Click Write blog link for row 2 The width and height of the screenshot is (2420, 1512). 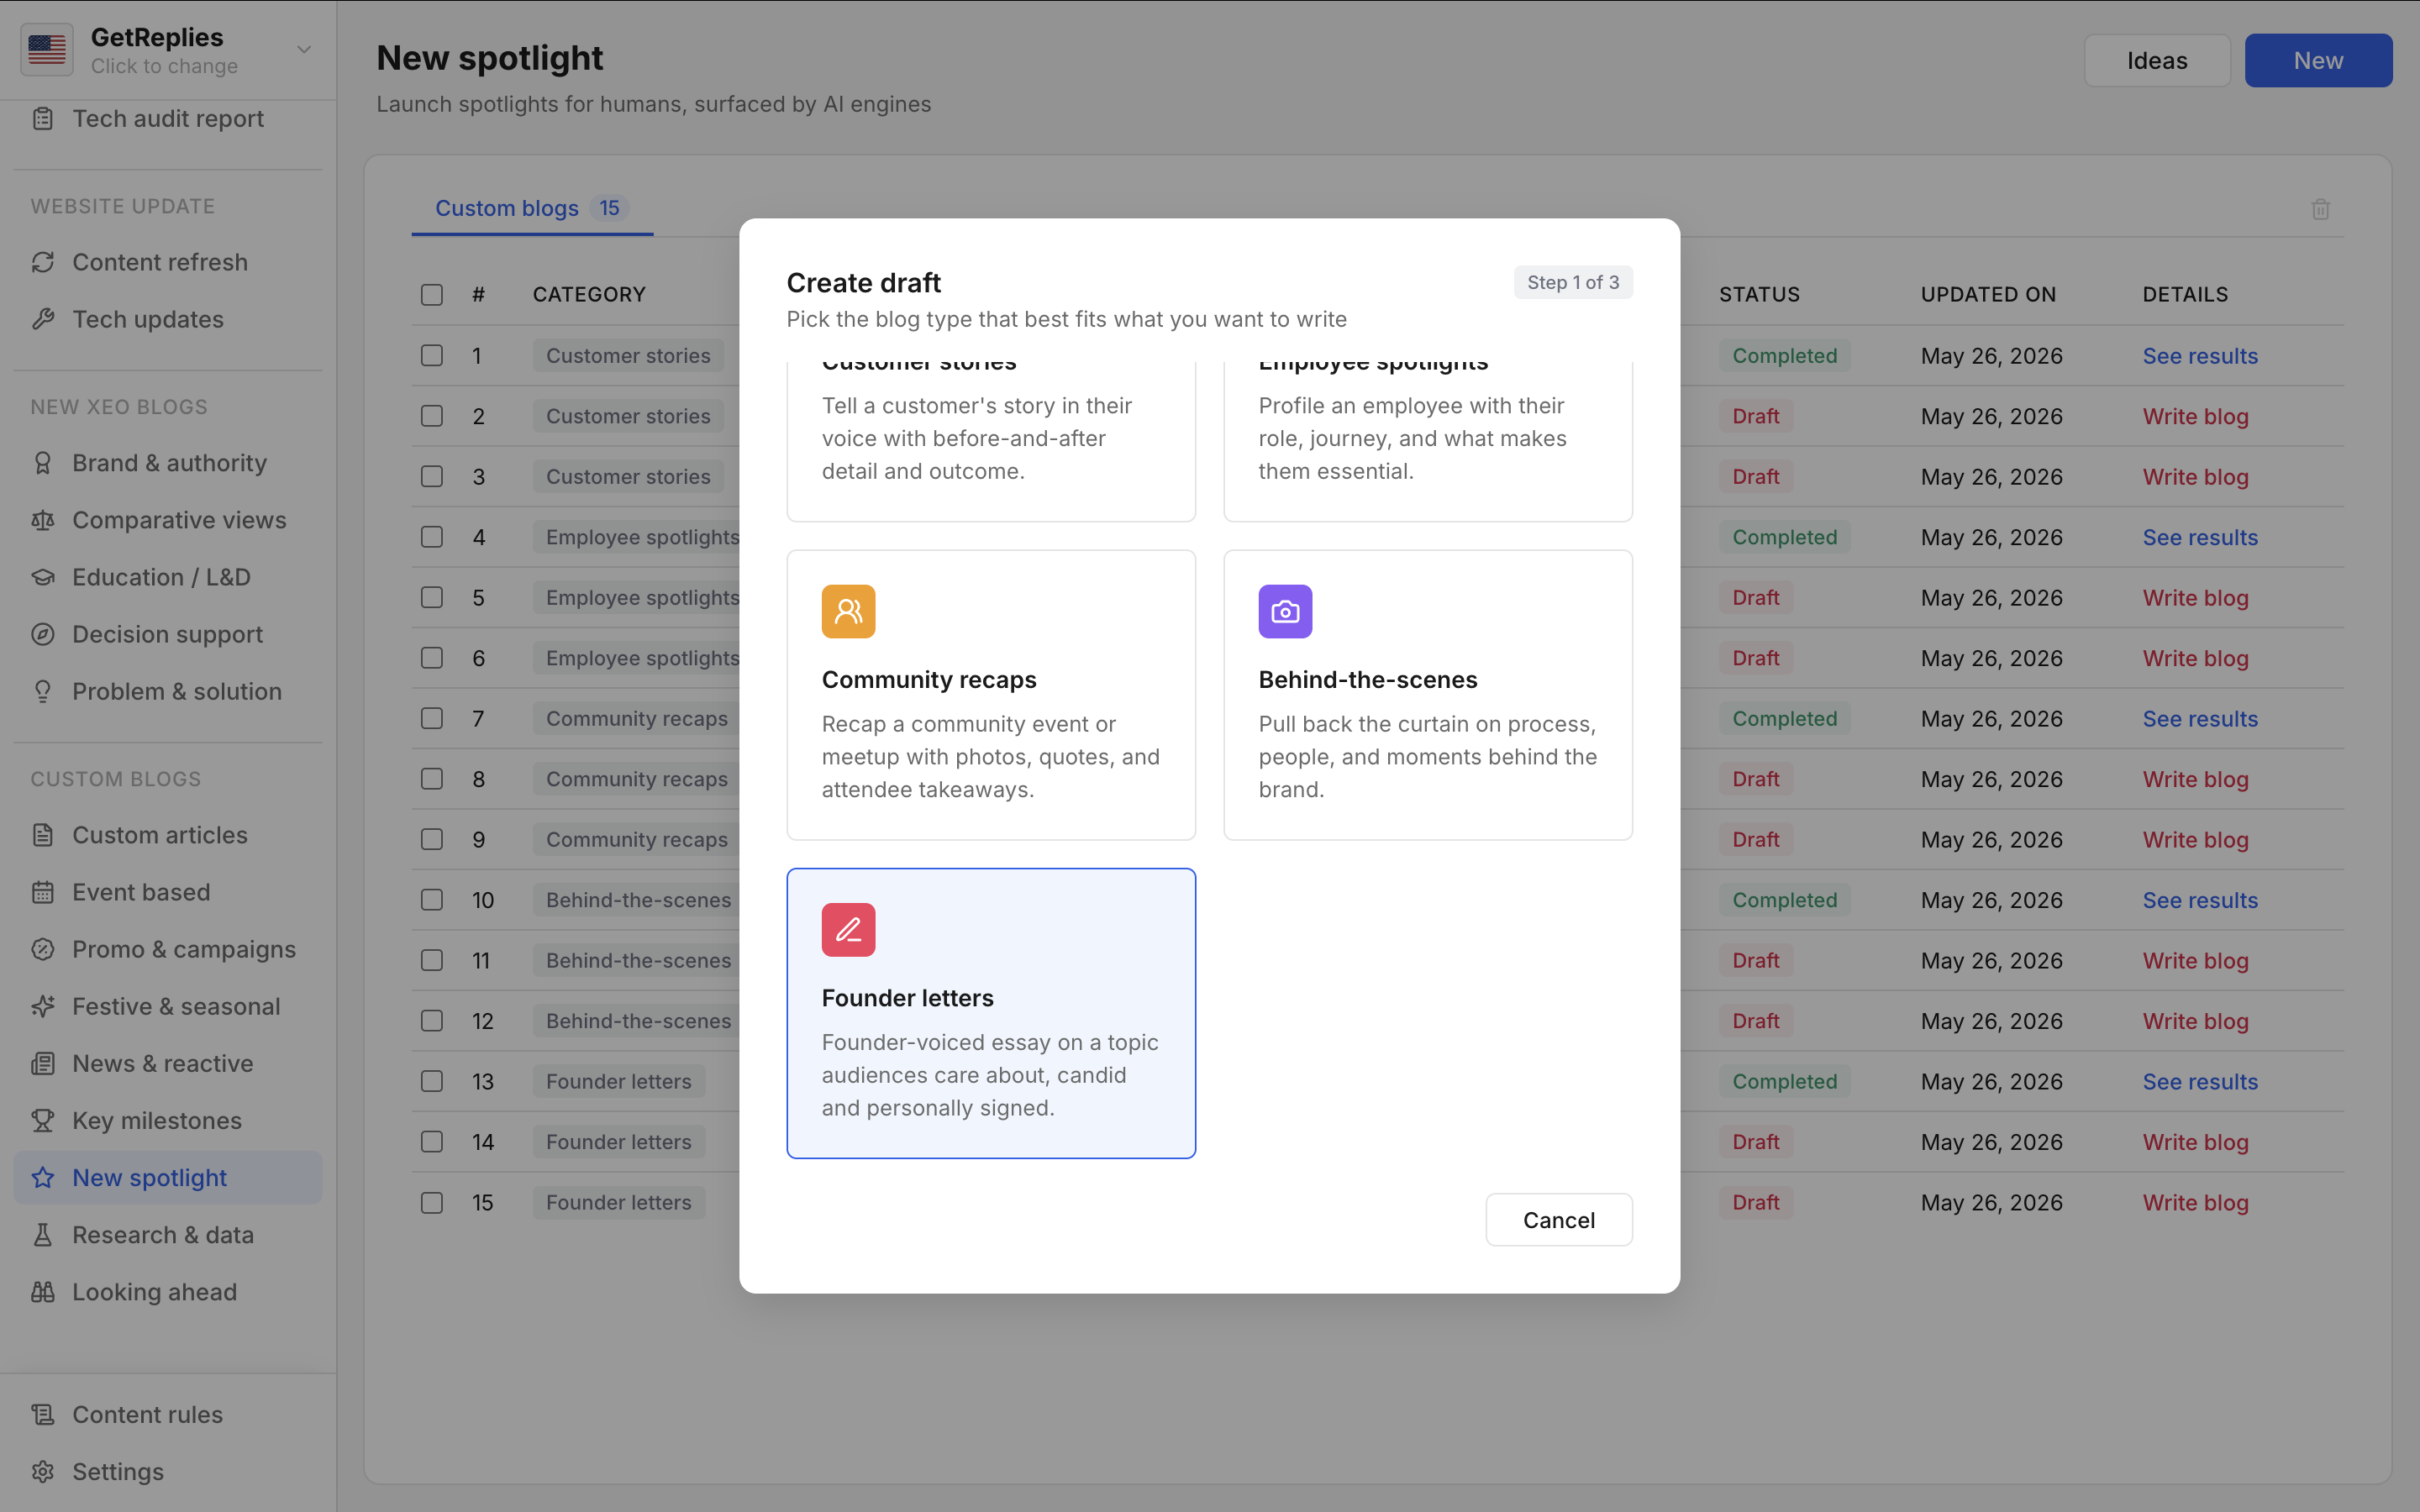2195,416
